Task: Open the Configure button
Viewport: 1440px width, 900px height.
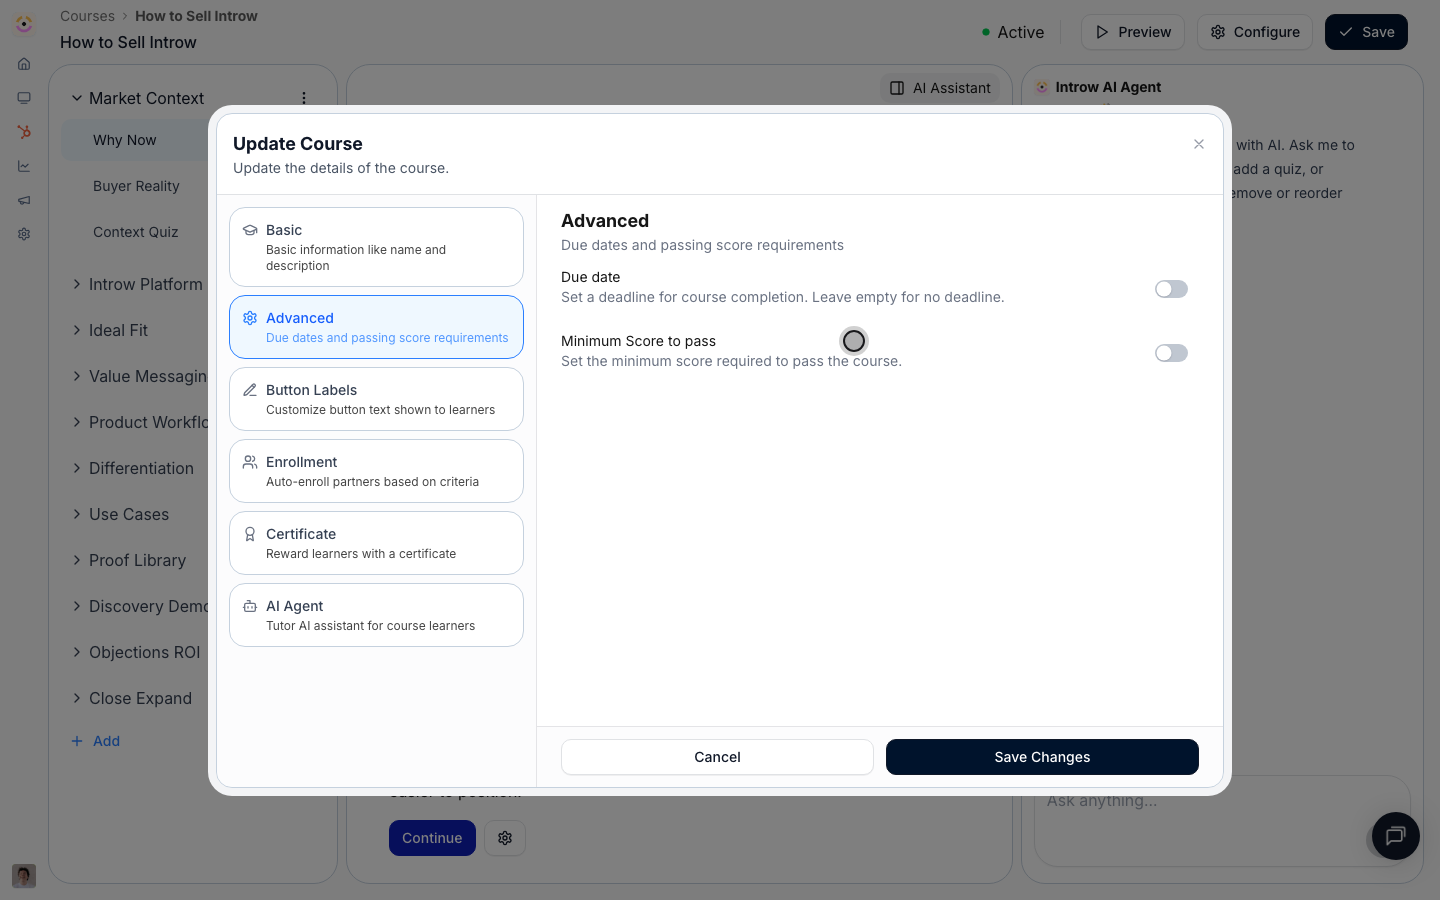Action: 1255,32
